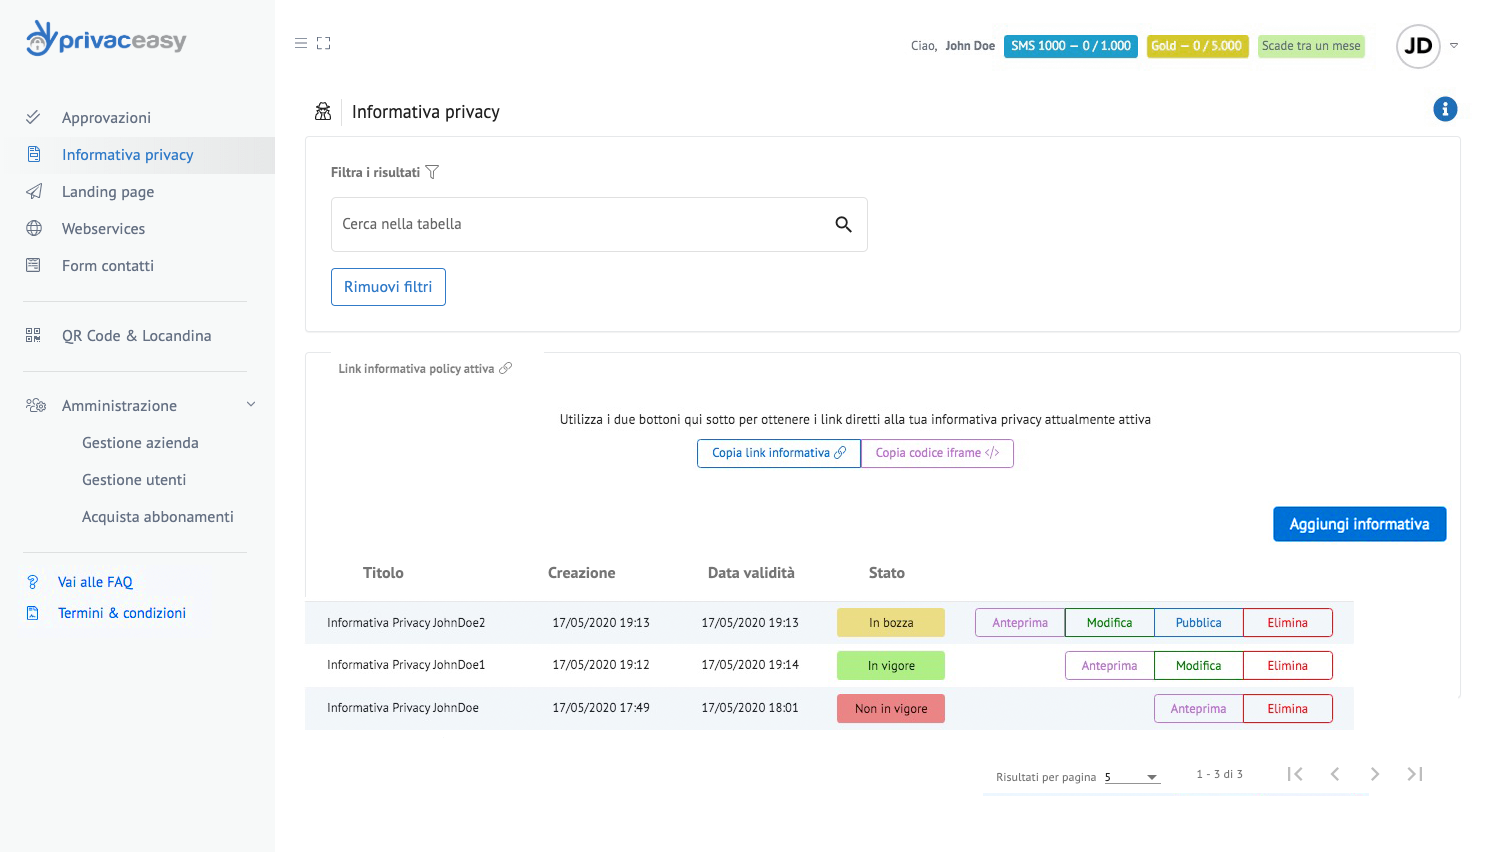This screenshot has width=1487, height=852.
Task: Click the filter funnel icon
Action: click(432, 172)
